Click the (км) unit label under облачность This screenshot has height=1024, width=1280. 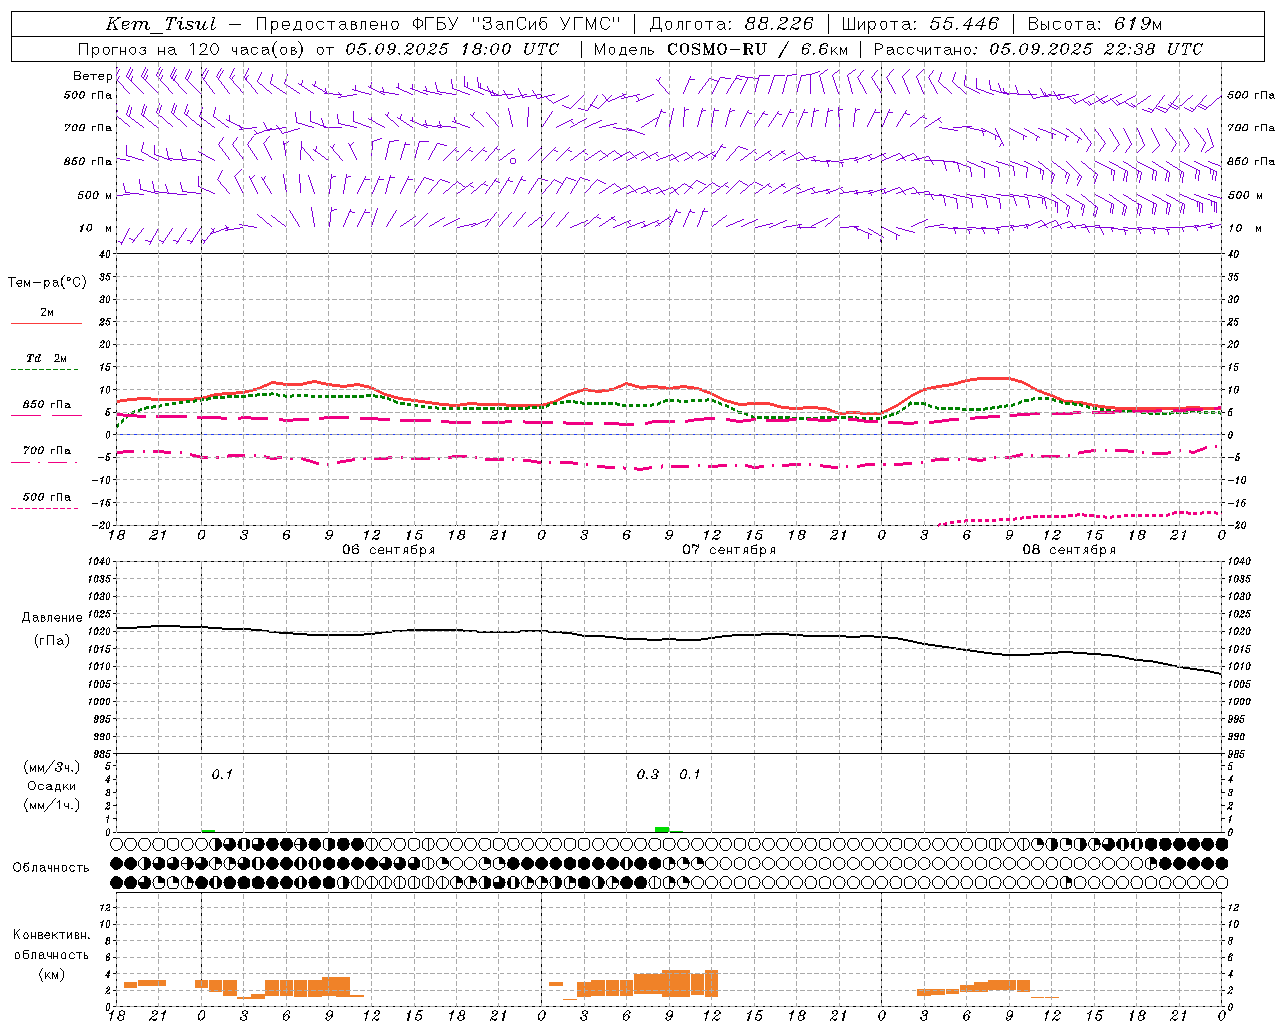(x=51, y=974)
